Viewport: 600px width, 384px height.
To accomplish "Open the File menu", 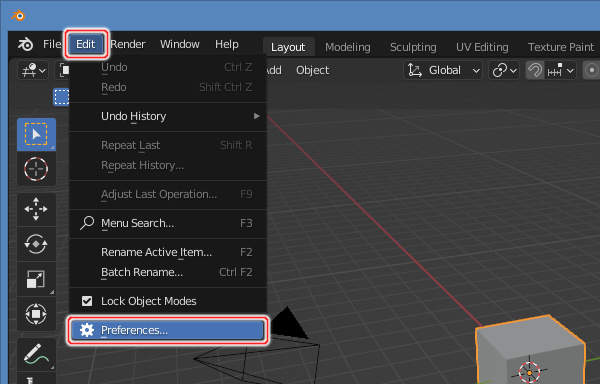I will tap(52, 44).
